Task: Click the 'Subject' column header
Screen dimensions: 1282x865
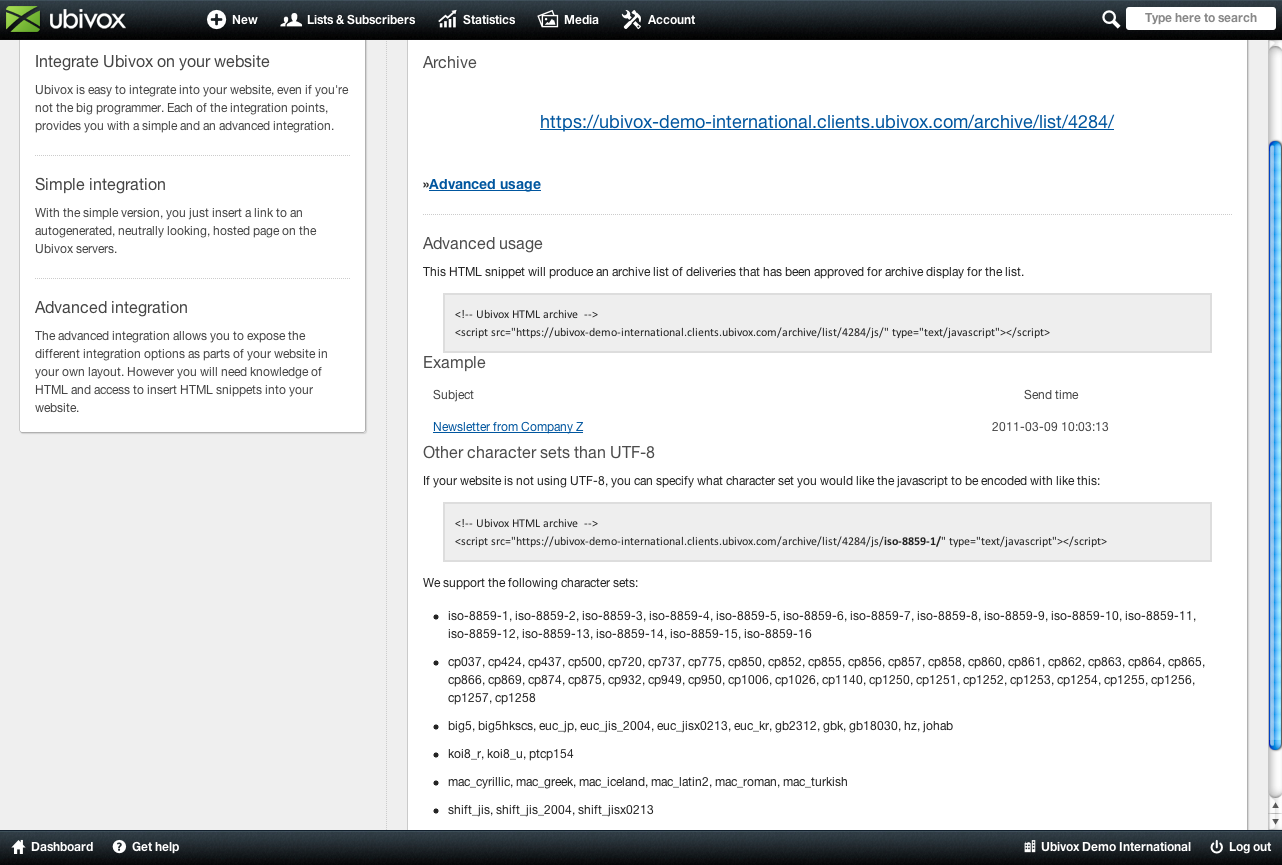Action: [453, 395]
